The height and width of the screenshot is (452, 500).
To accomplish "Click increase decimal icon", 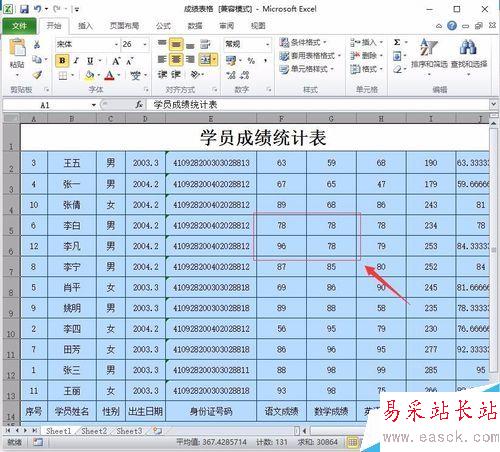I will (x=231, y=75).
